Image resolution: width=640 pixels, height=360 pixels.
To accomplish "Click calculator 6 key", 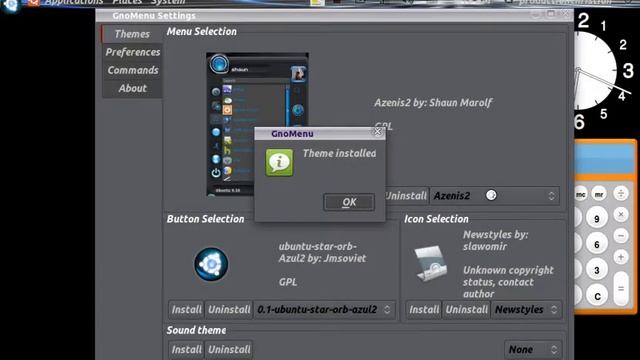I will tap(597, 244).
